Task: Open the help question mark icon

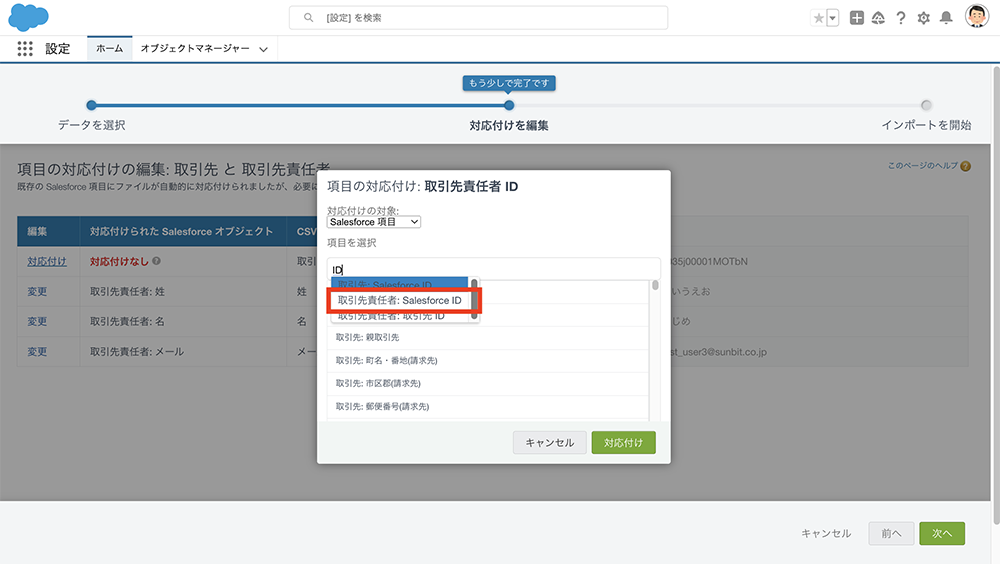Action: 901,18
